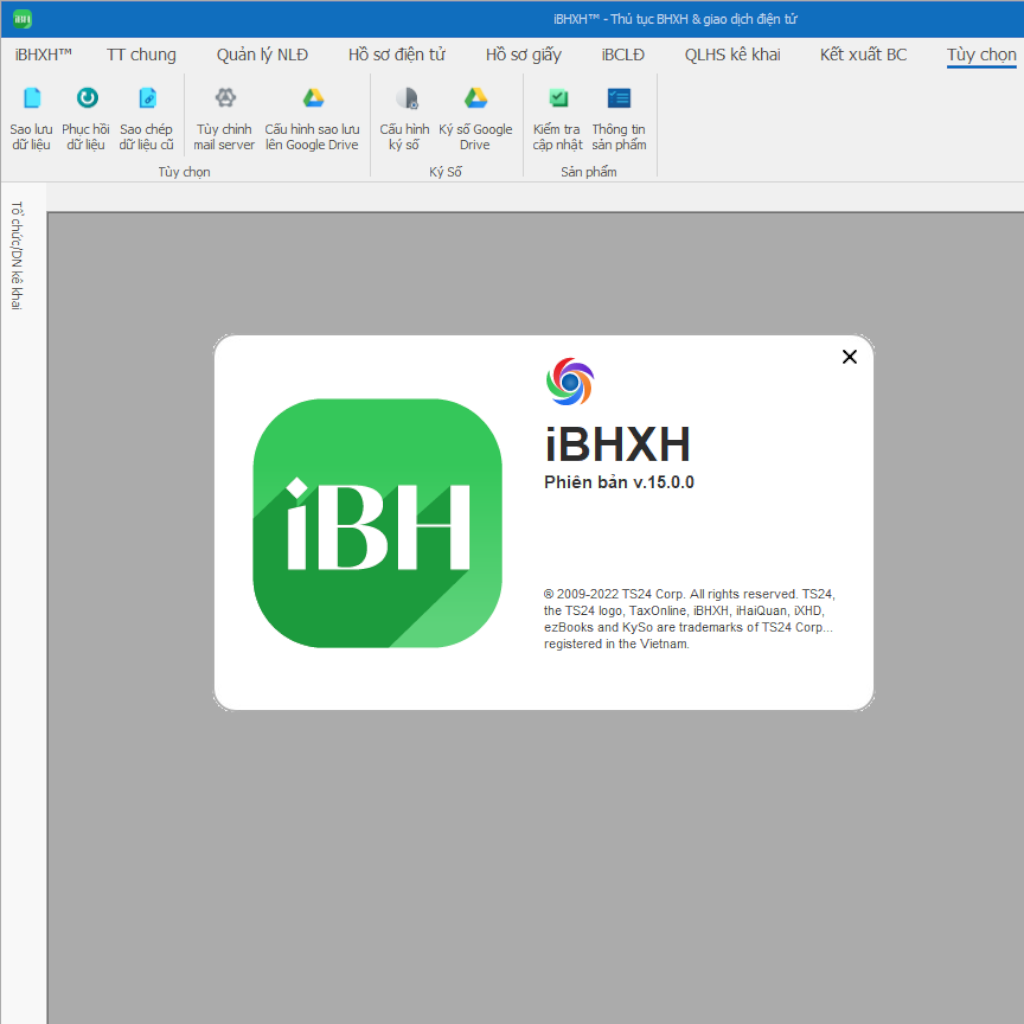Select the Hồ sơ điện tử tab
Screen dimensions: 1024x1024
(396, 55)
